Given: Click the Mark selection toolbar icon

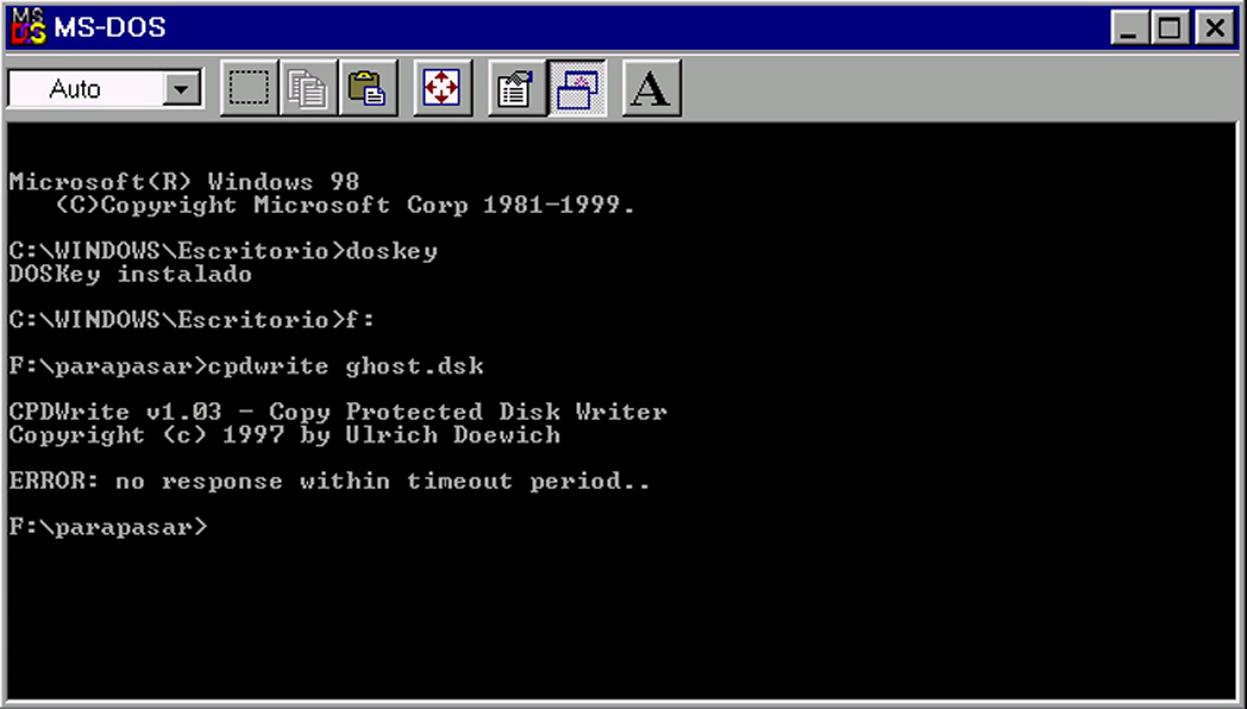Looking at the screenshot, I should (249, 89).
